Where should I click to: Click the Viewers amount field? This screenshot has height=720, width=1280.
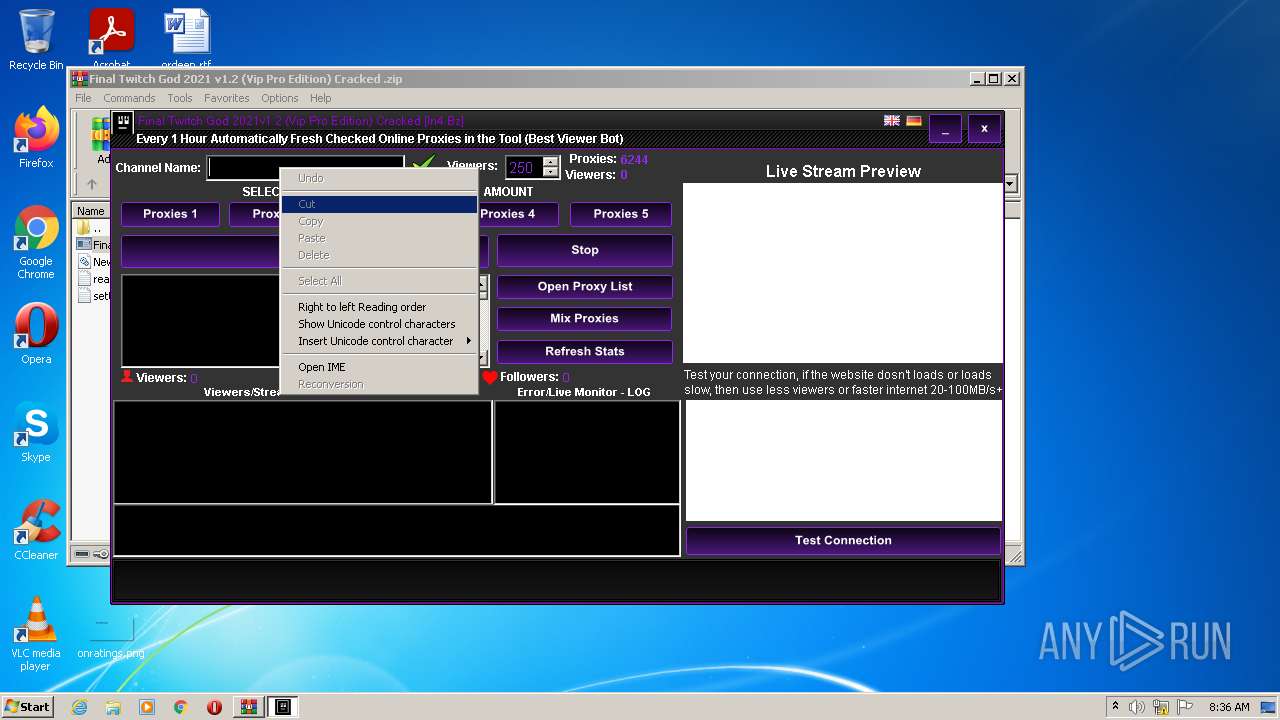(524, 168)
